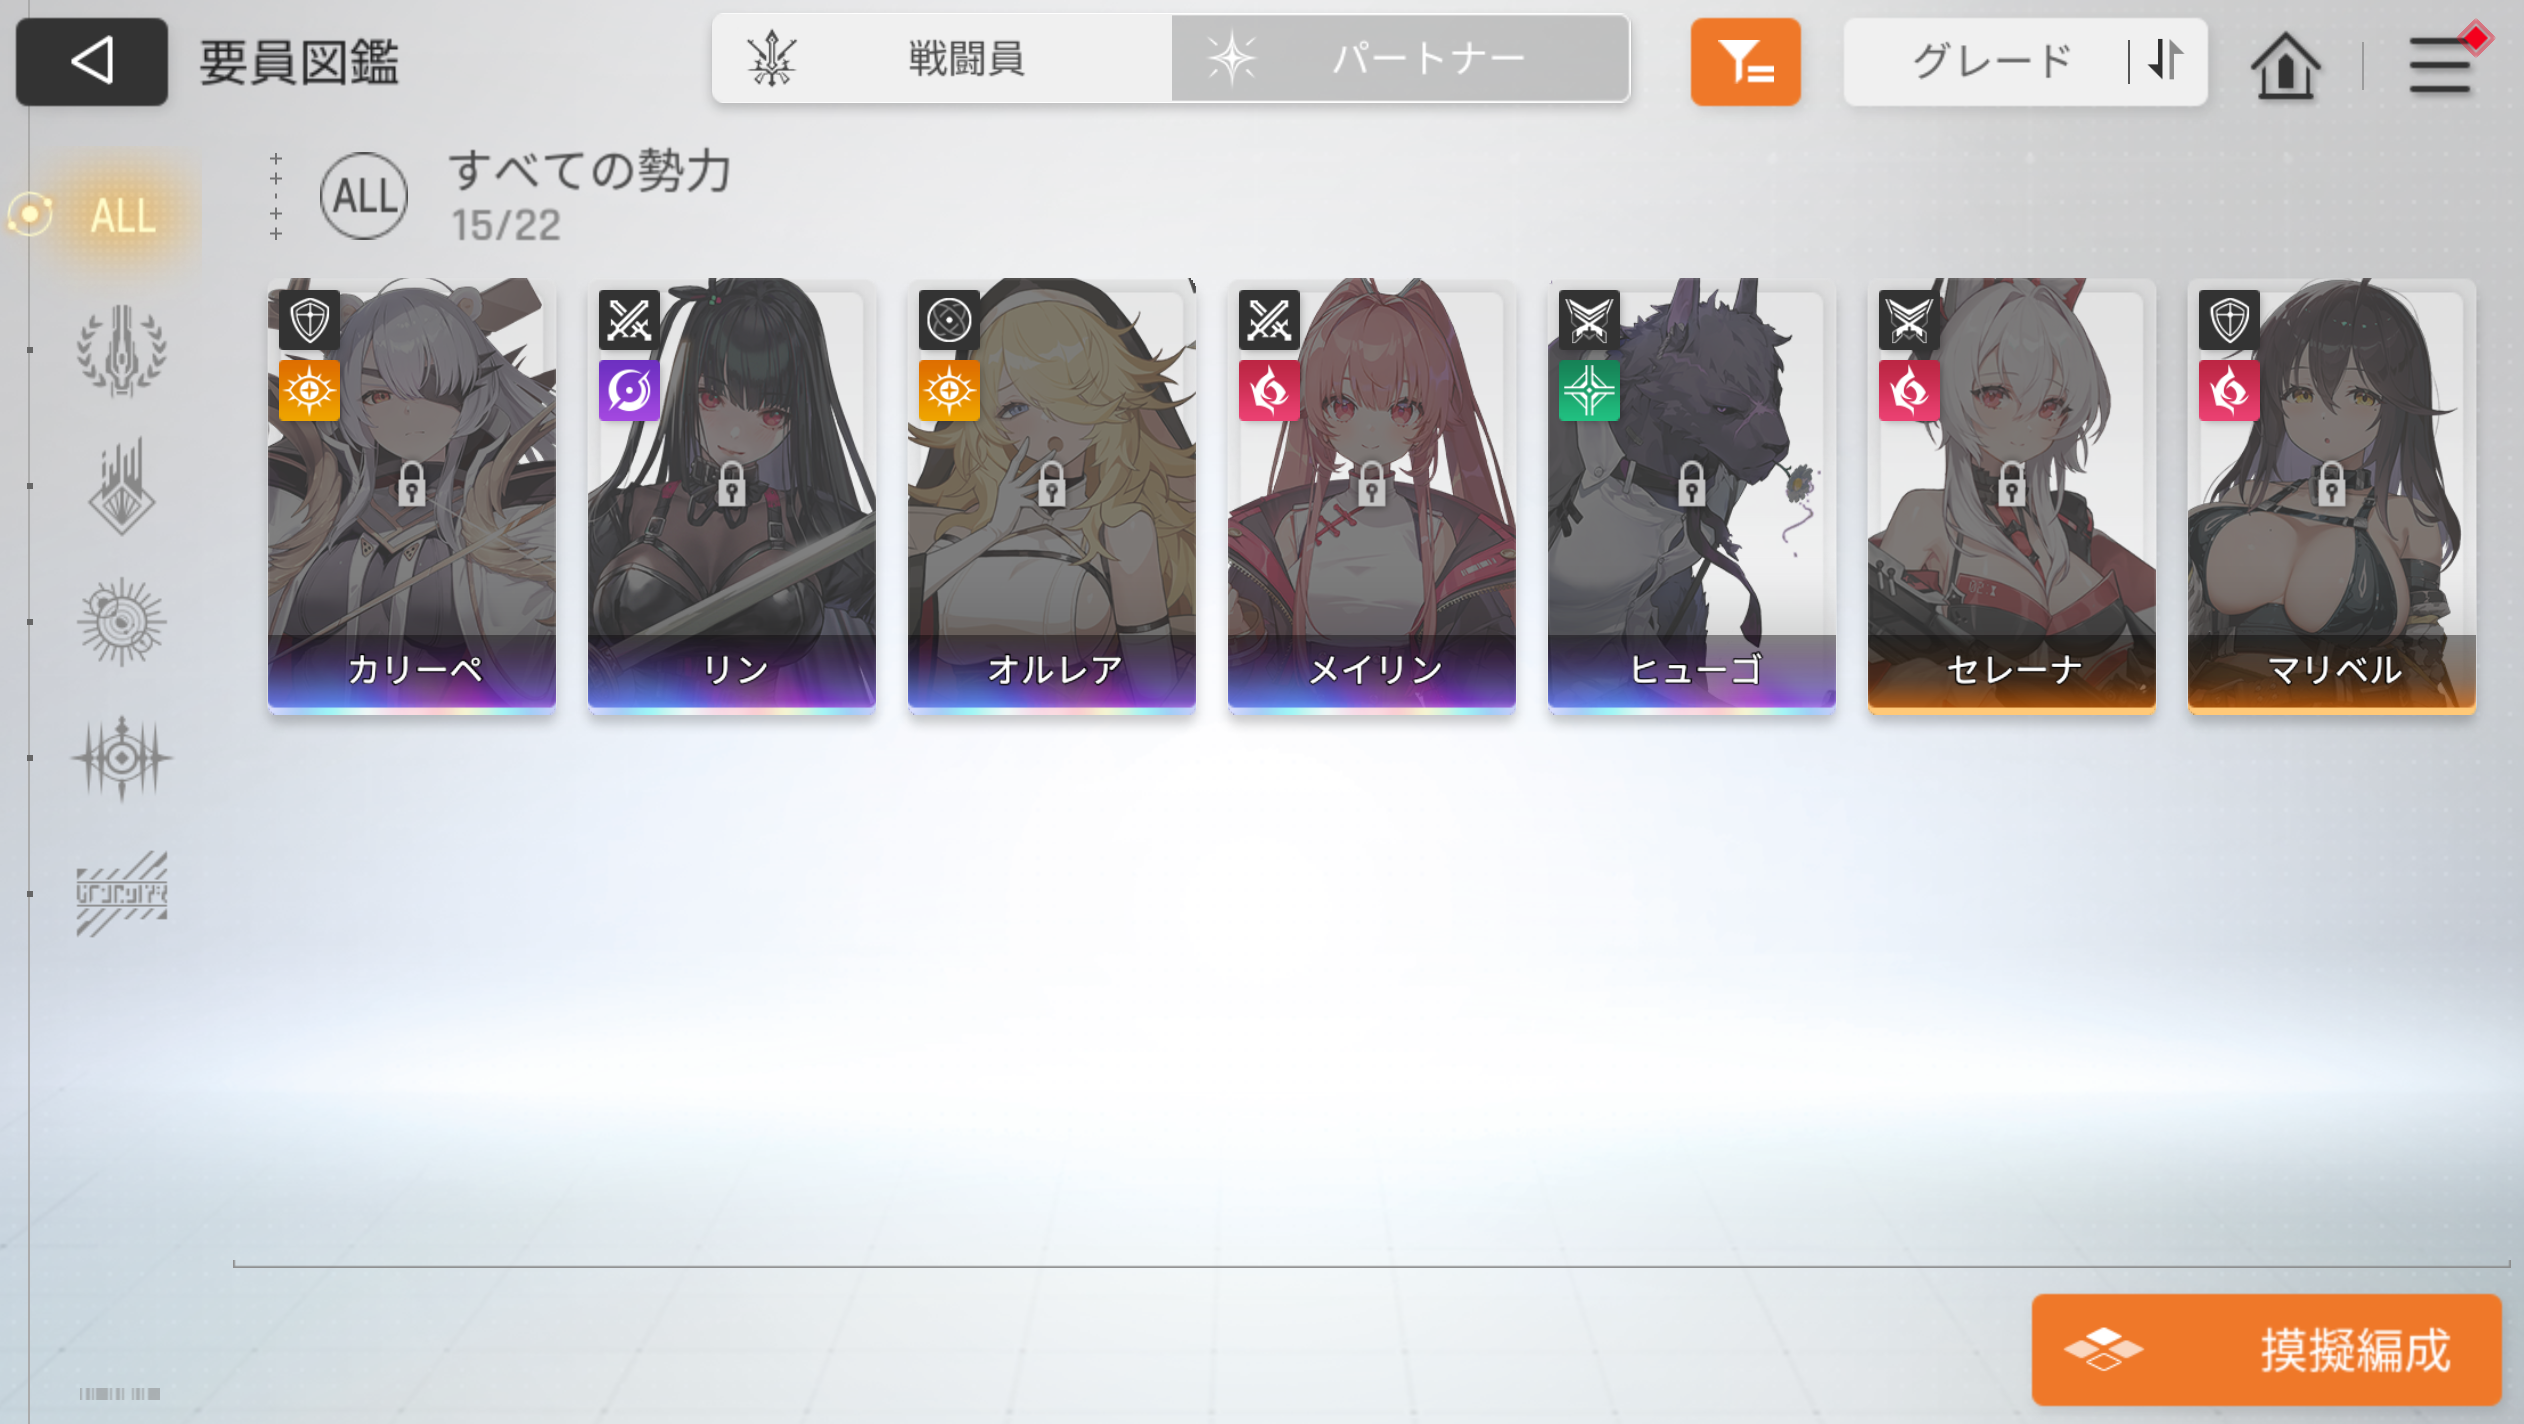Select the striped text faction icon
2524x1424 pixels.
(122, 894)
